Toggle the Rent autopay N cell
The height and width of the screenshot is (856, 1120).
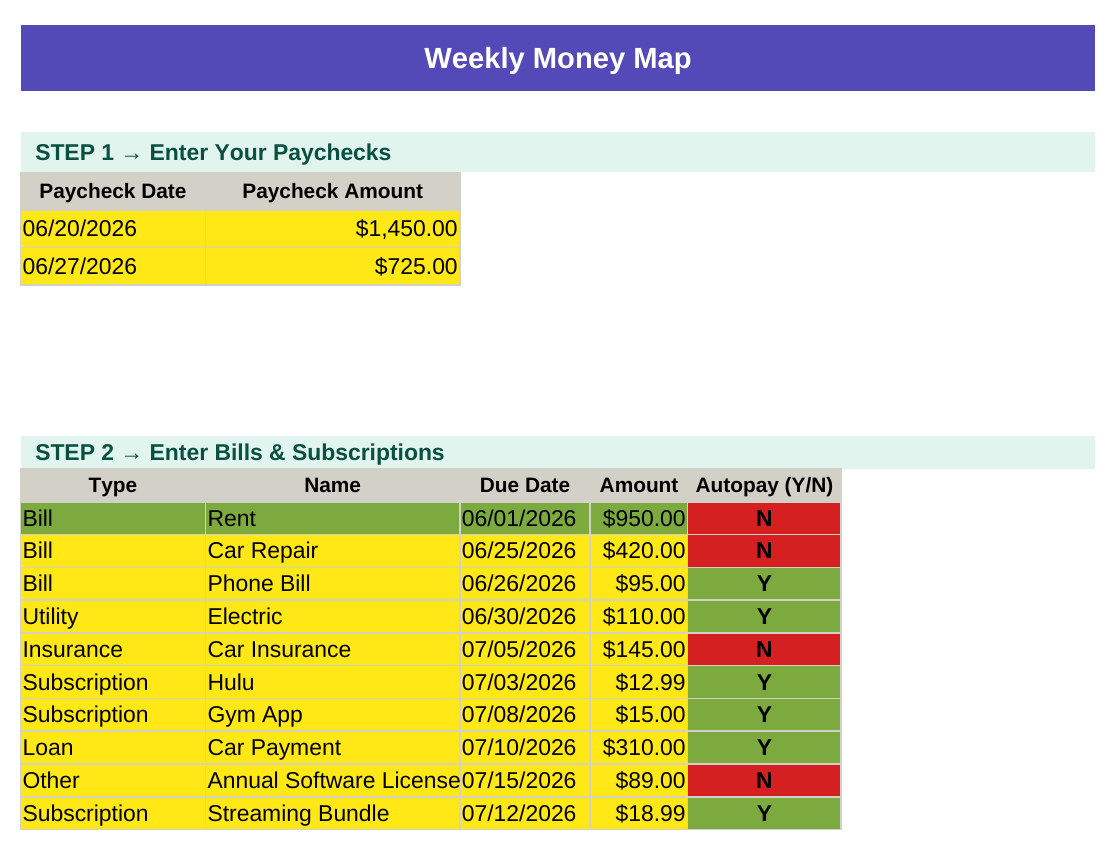764,518
